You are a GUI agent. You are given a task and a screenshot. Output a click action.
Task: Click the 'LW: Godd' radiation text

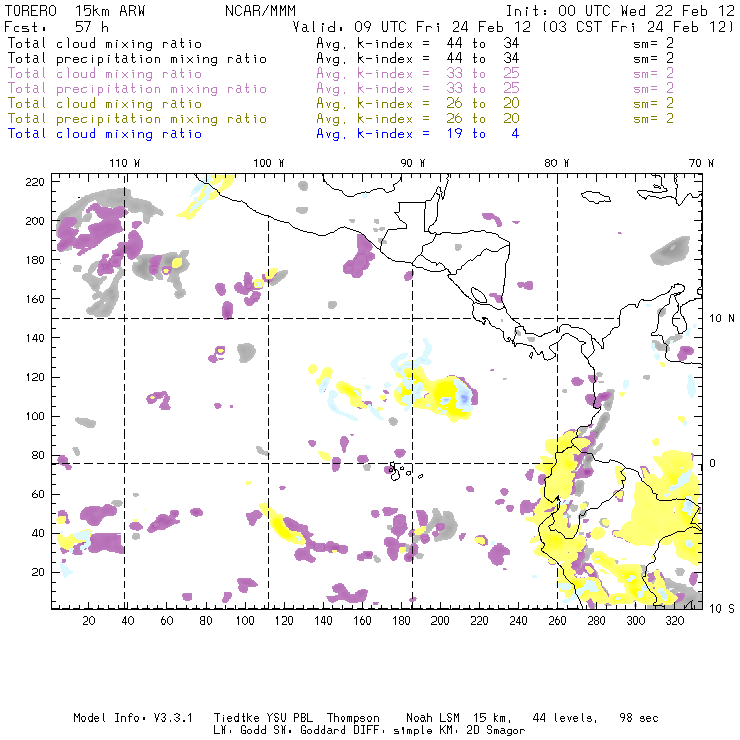click(240, 731)
